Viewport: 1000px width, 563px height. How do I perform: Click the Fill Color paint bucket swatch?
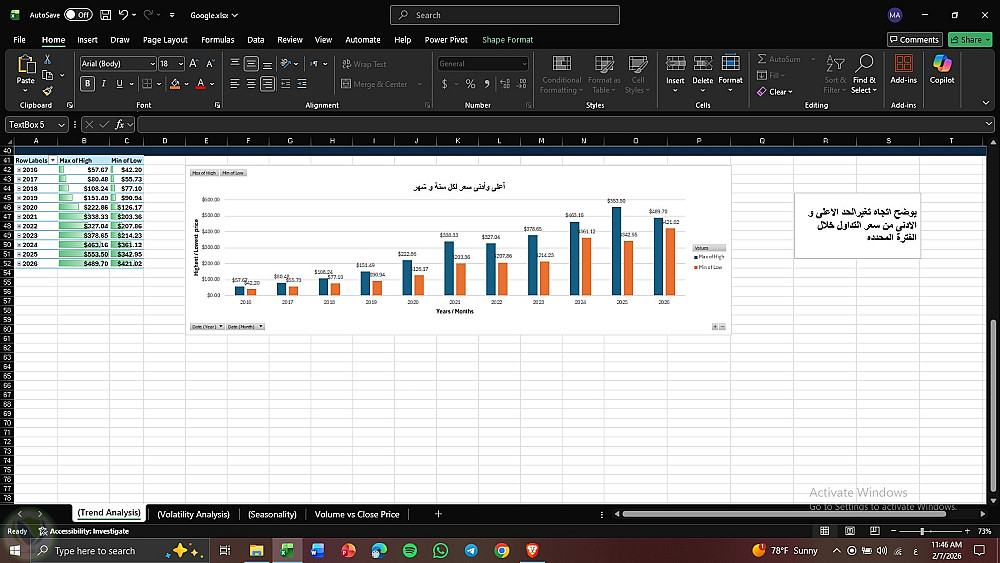click(175, 84)
